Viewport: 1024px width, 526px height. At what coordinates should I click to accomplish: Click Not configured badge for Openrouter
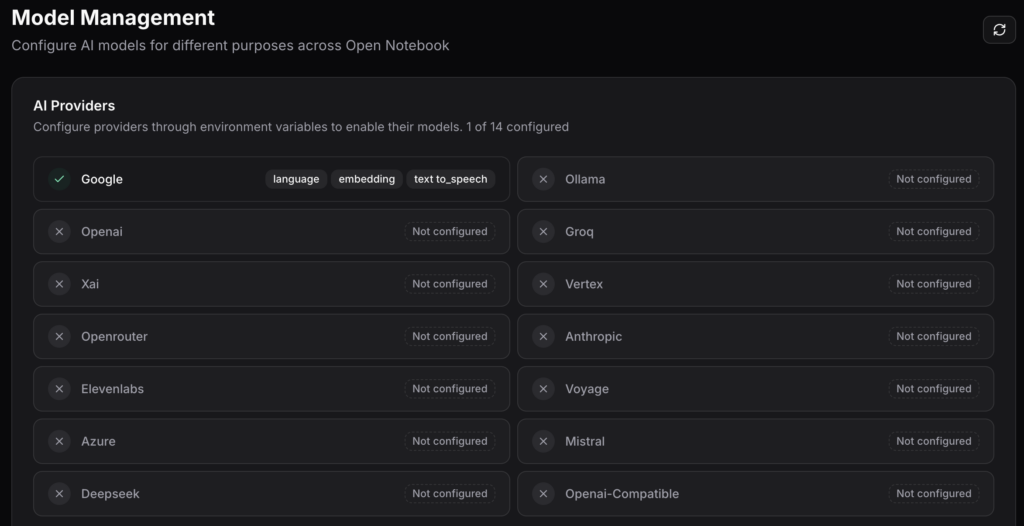[449, 337]
